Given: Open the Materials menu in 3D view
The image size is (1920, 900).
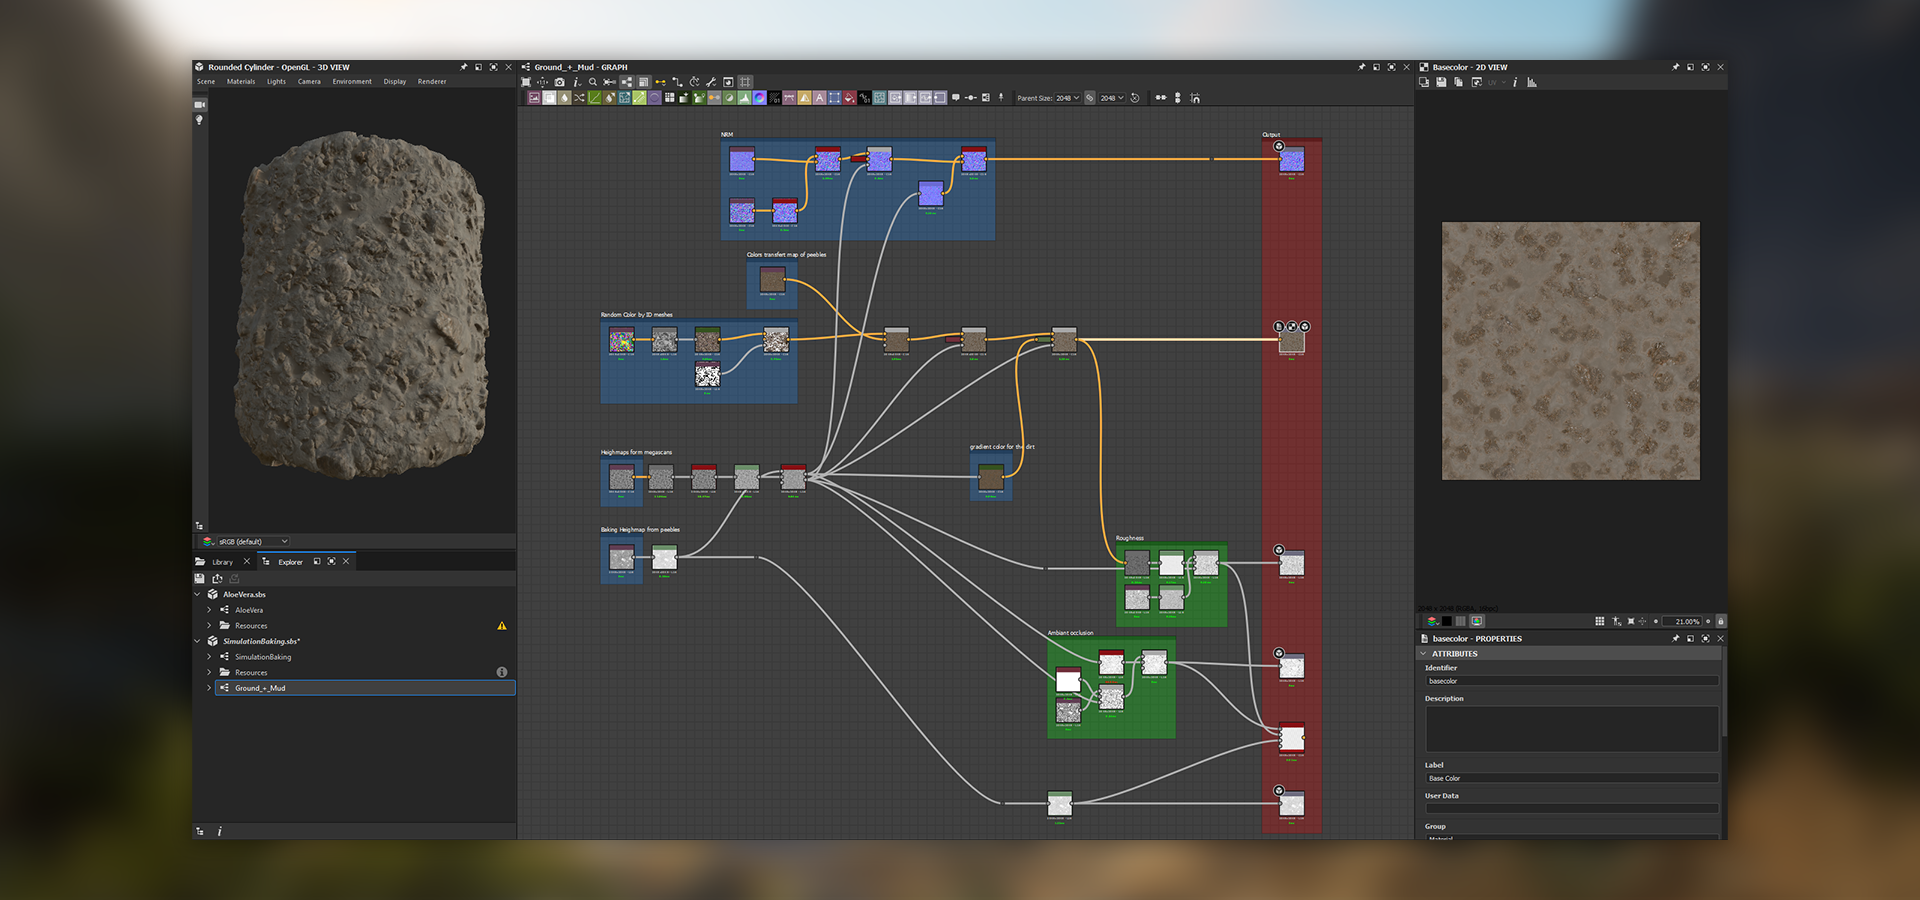Looking at the screenshot, I should click(x=240, y=82).
